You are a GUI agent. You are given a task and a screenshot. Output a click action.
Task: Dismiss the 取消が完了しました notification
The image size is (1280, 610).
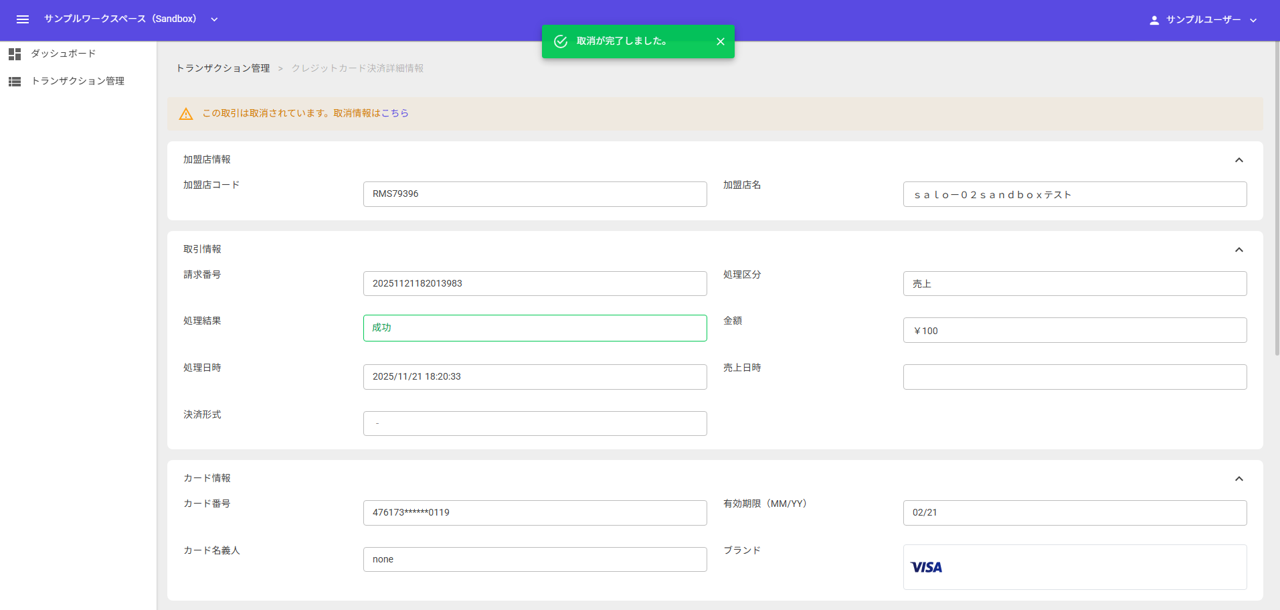(720, 41)
